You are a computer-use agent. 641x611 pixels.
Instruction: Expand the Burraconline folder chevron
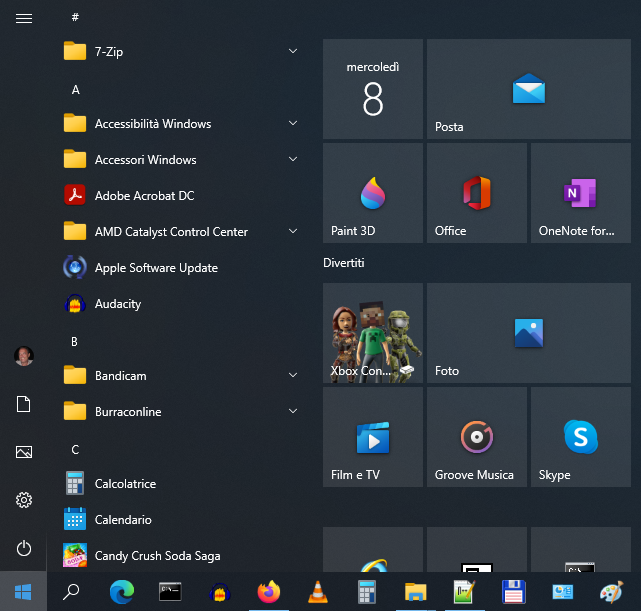[x=293, y=411]
